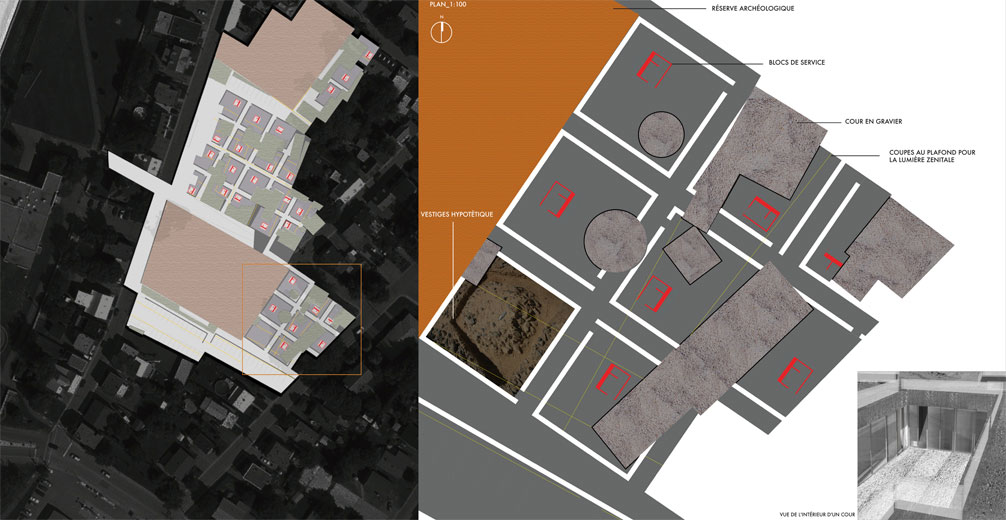
Task: Click the orange outline rectangle on the site plan
Action: coord(301,319)
